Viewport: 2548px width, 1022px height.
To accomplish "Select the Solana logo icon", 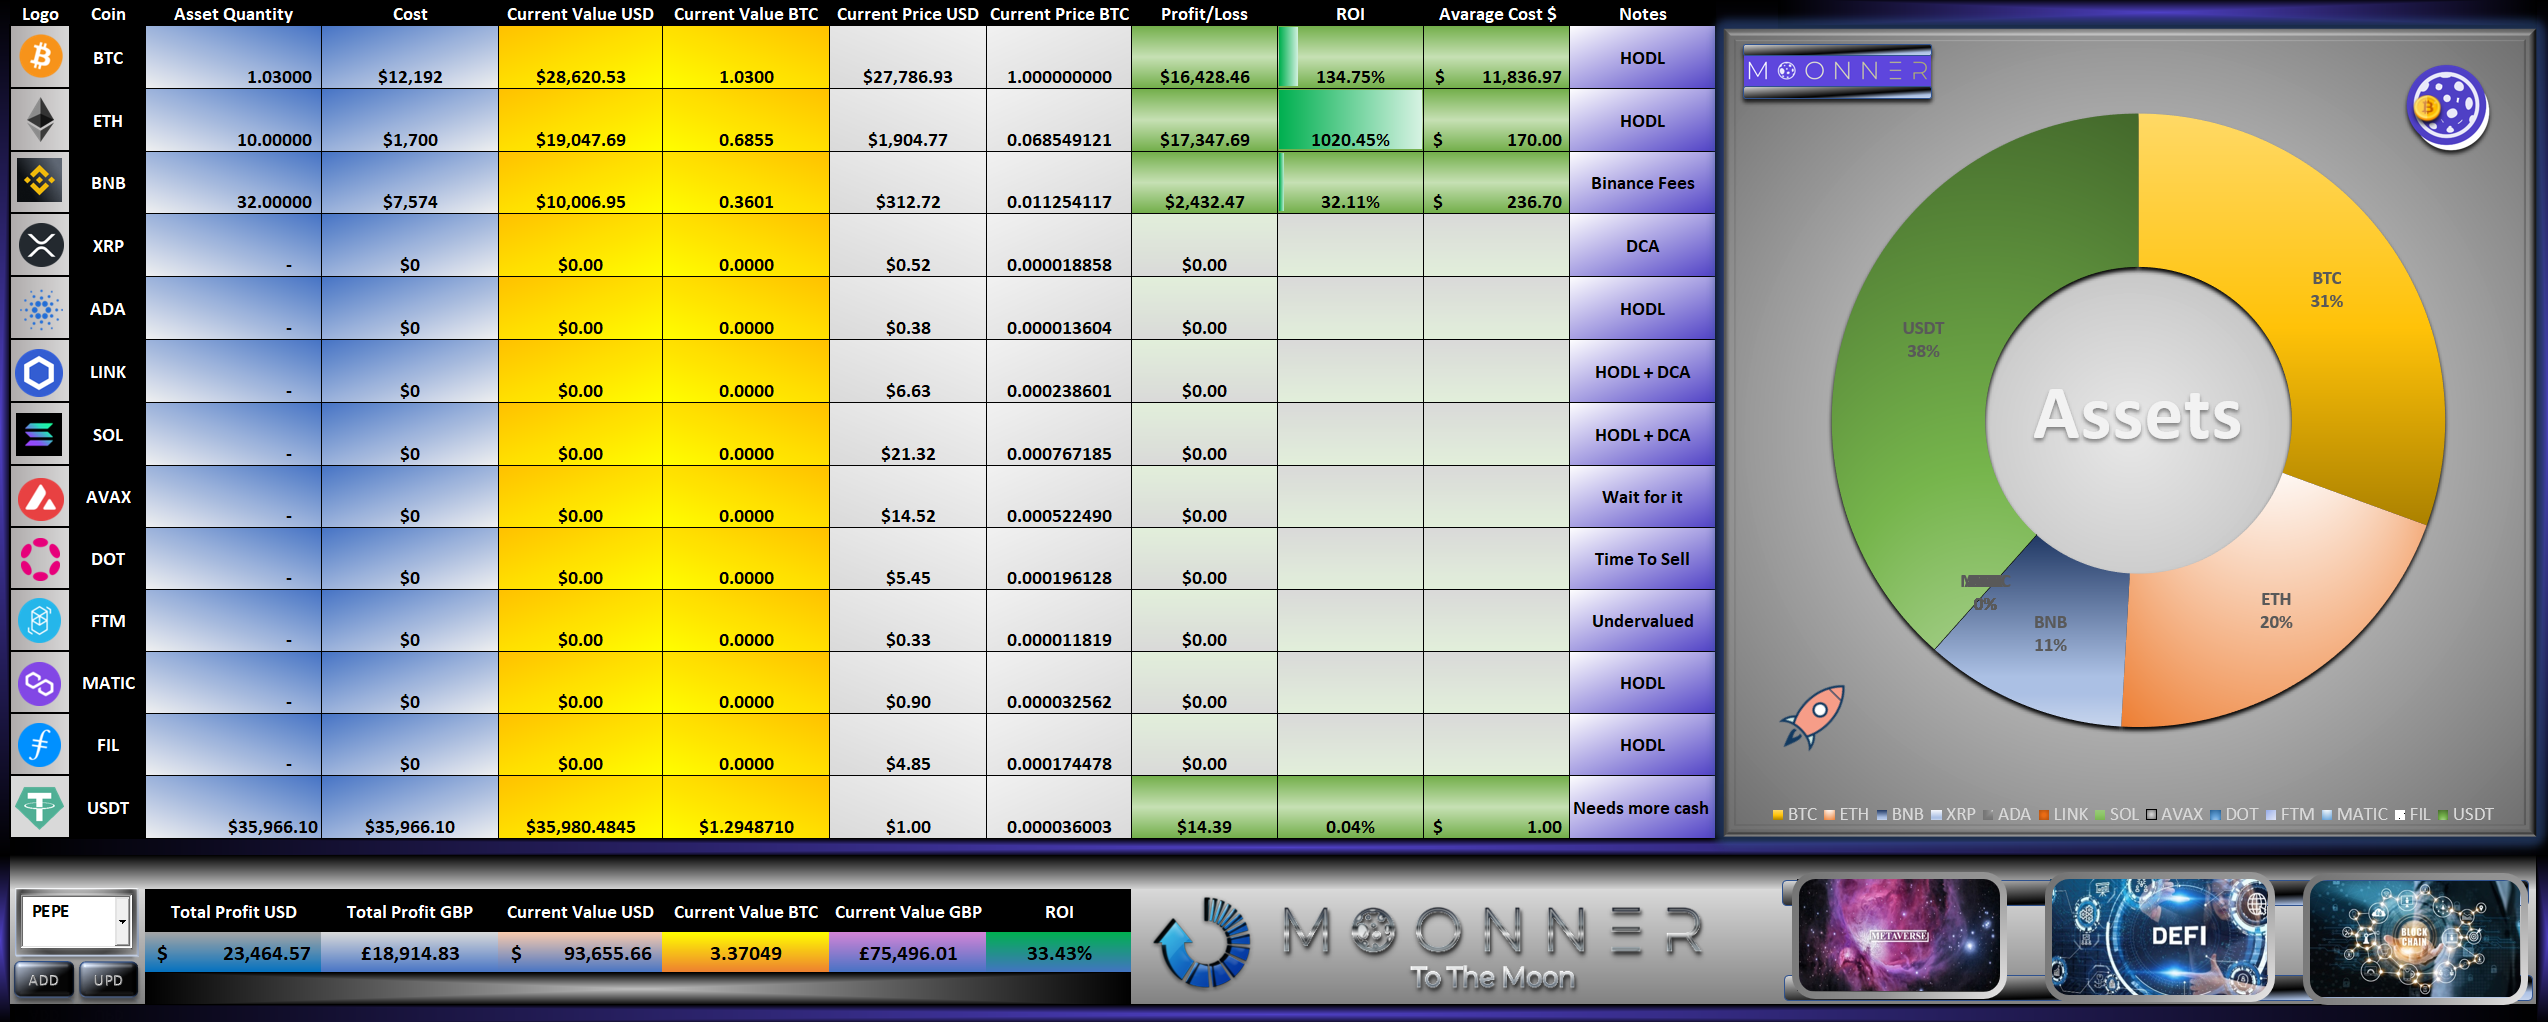I will click(40, 434).
